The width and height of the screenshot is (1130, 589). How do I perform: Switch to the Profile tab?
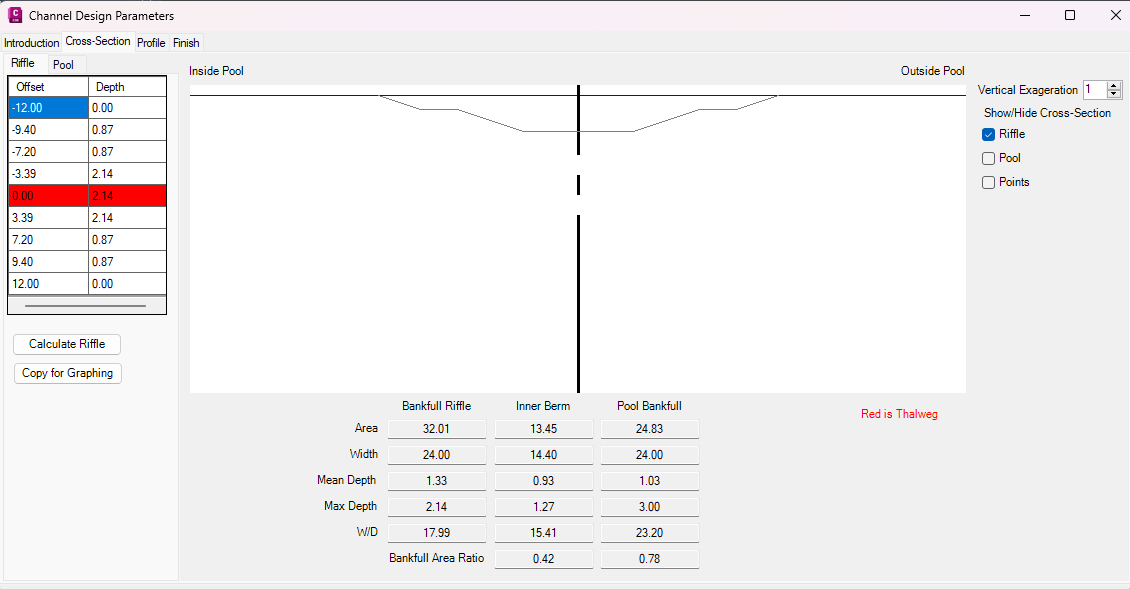coord(151,43)
